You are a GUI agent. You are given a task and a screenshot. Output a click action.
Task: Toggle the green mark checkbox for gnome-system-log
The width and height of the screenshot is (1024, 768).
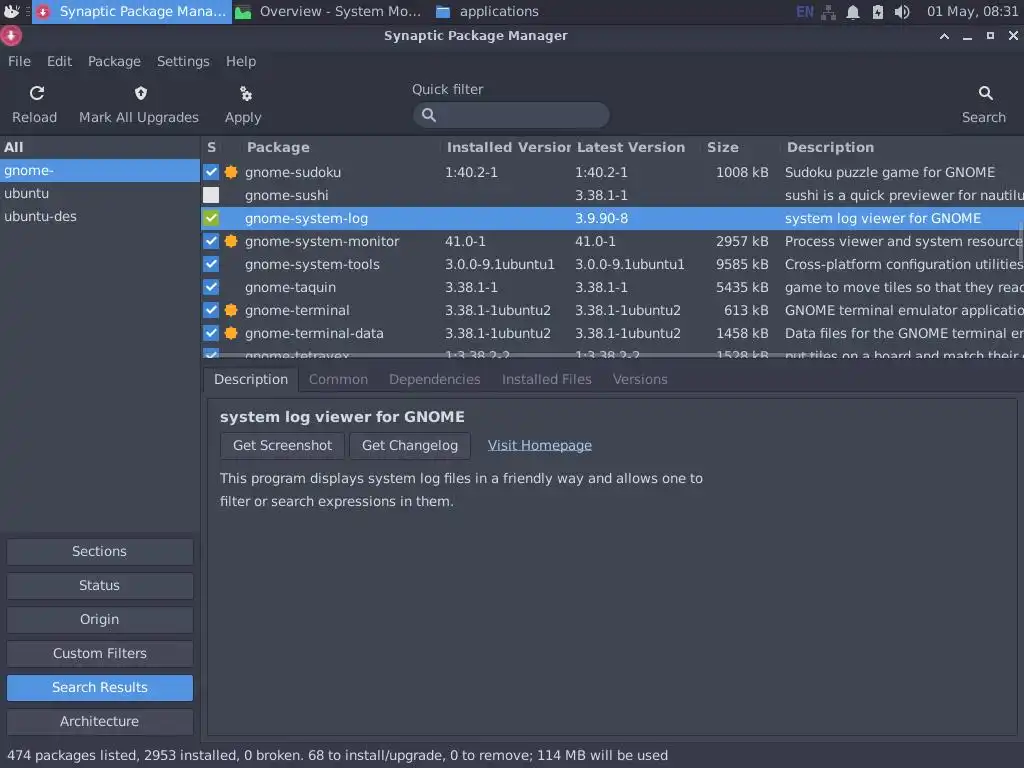(x=211, y=218)
